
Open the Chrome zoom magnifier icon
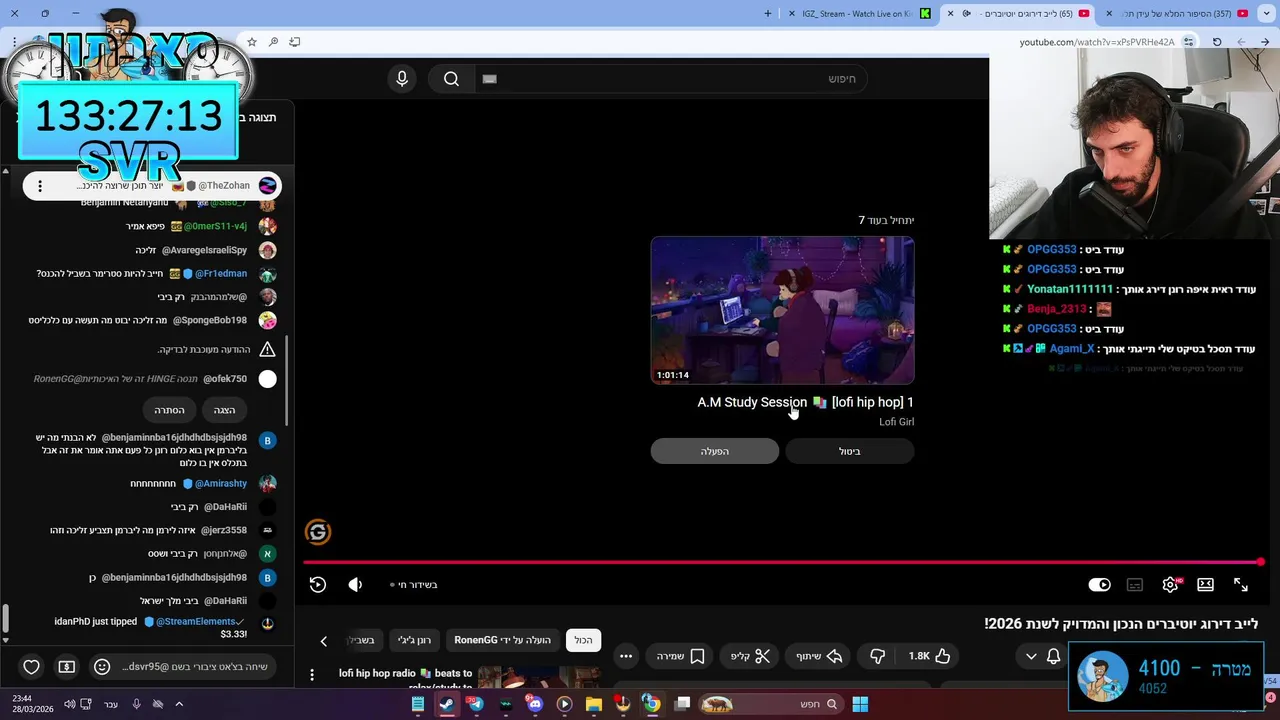point(273,42)
